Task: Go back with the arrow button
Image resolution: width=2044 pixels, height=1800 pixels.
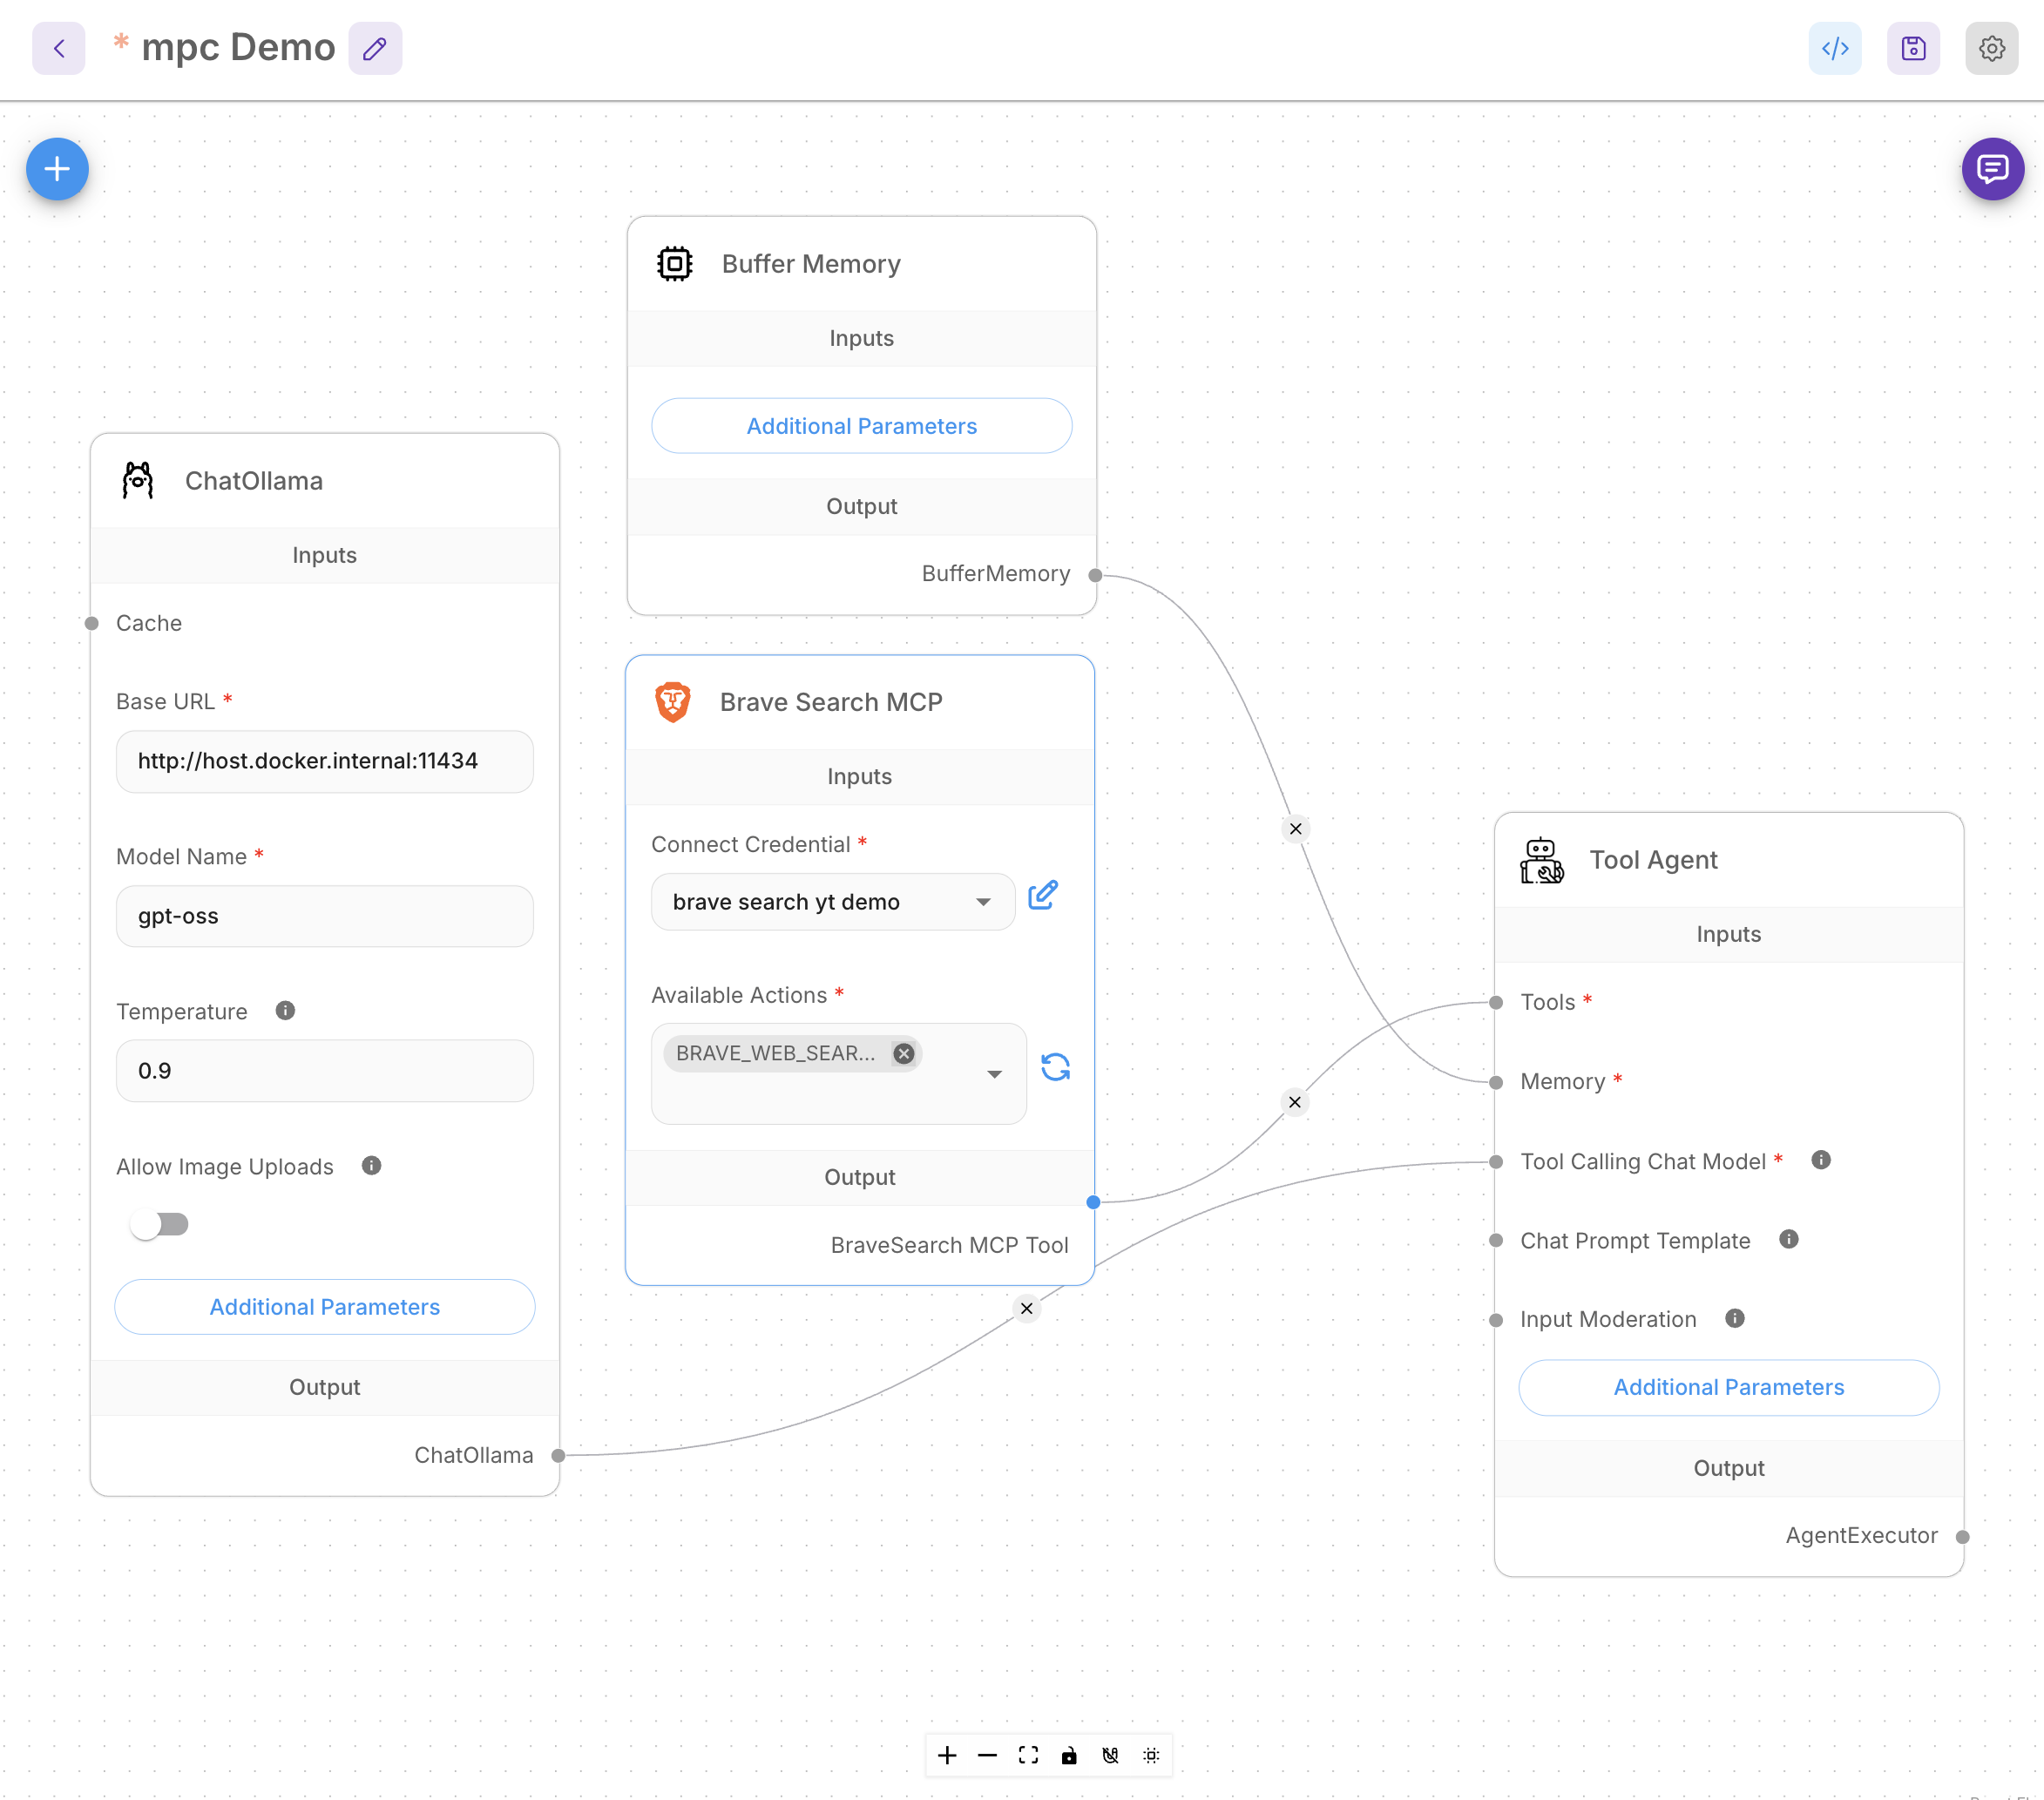Action: 59,48
